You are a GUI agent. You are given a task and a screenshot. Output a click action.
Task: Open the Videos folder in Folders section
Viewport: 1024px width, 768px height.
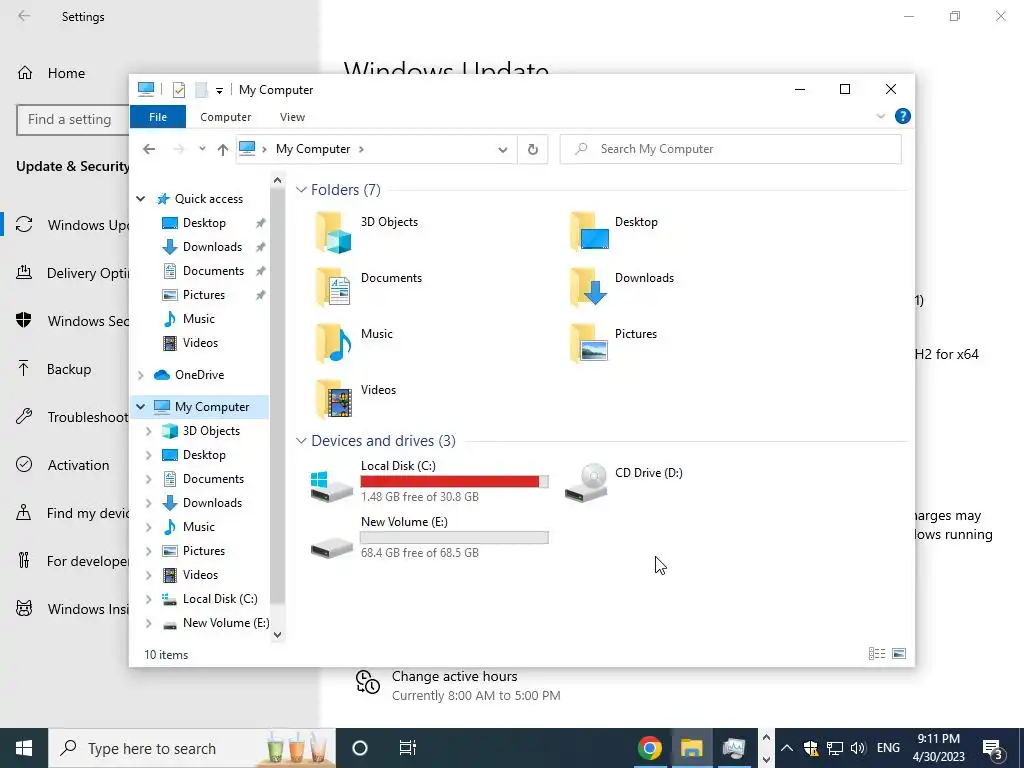point(333,399)
